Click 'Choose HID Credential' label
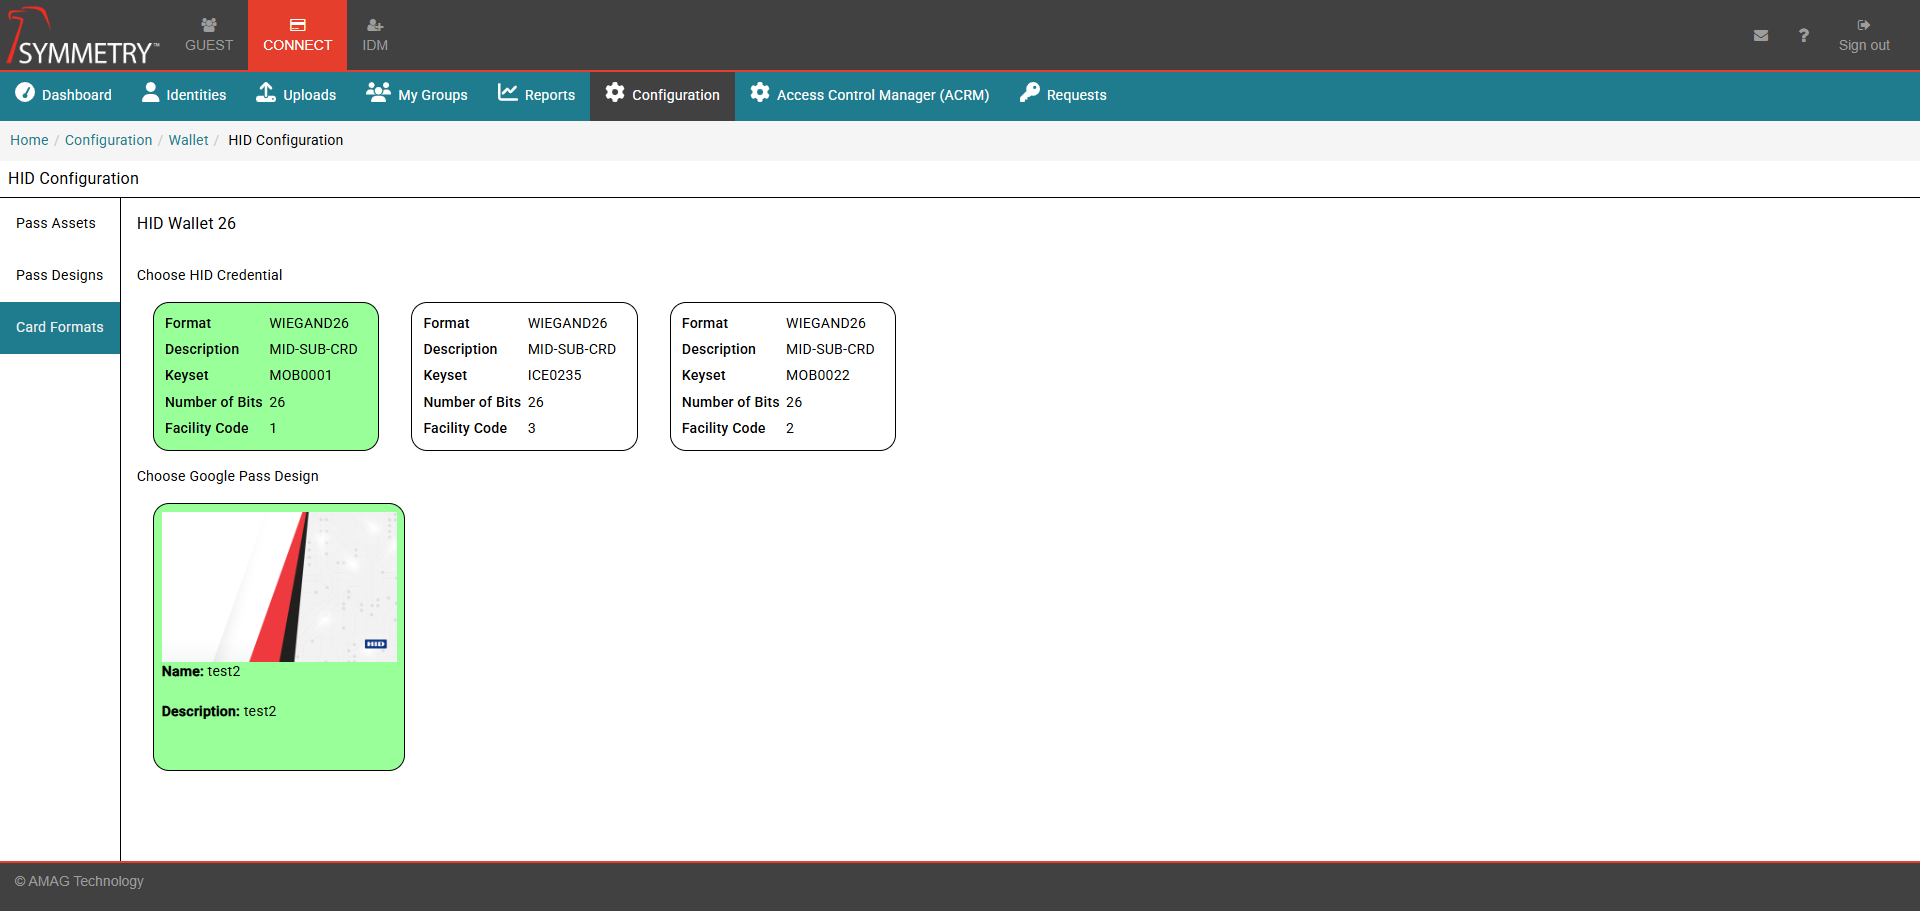This screenshot has height=911, width=1920. (209, 275)
